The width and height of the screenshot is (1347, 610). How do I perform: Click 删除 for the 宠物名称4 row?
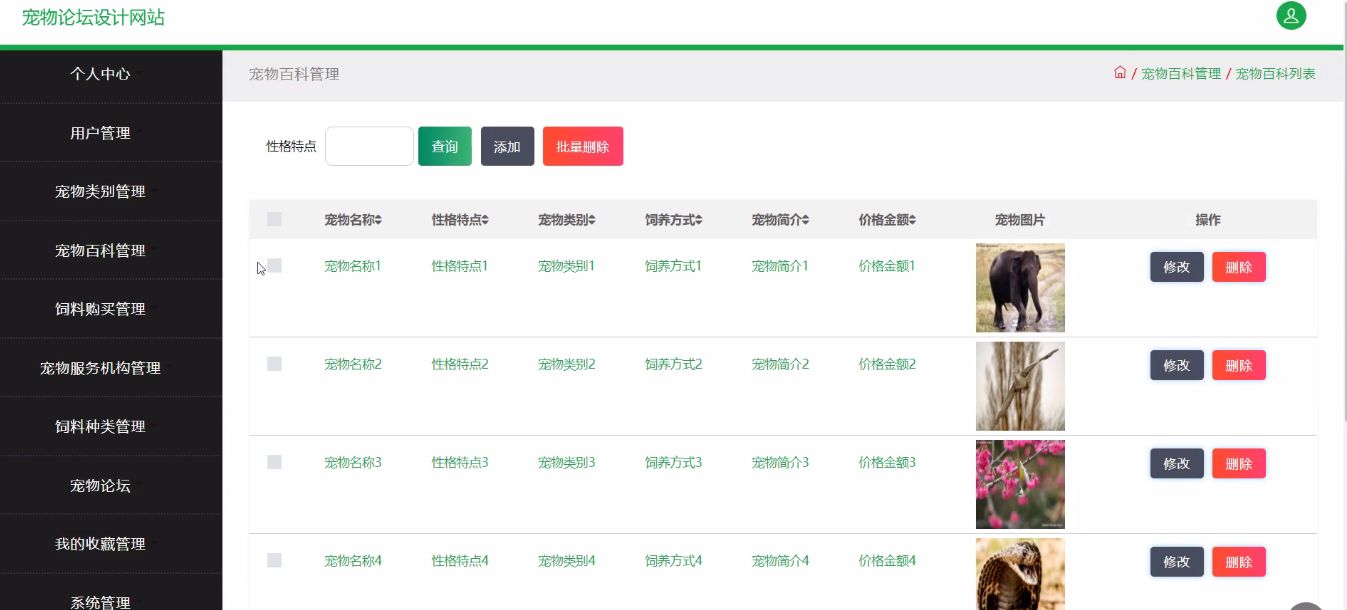(x=1239, y=562)
